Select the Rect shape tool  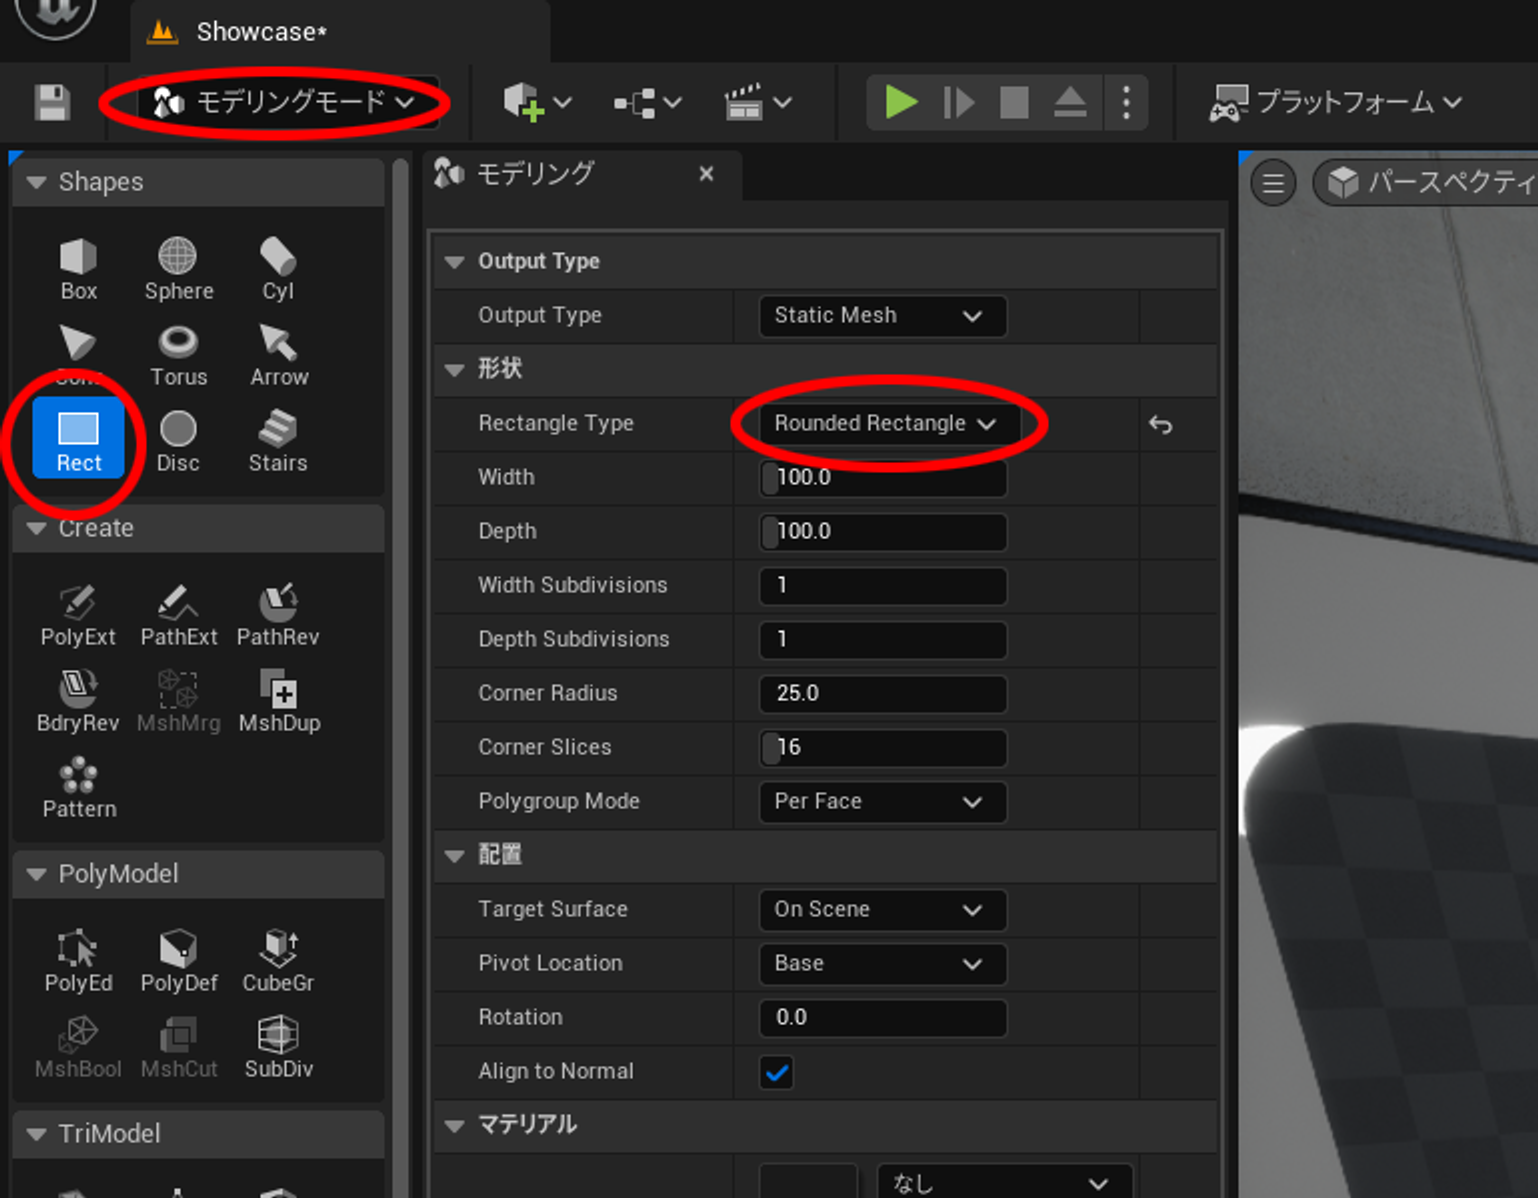(x=78, y=440)
